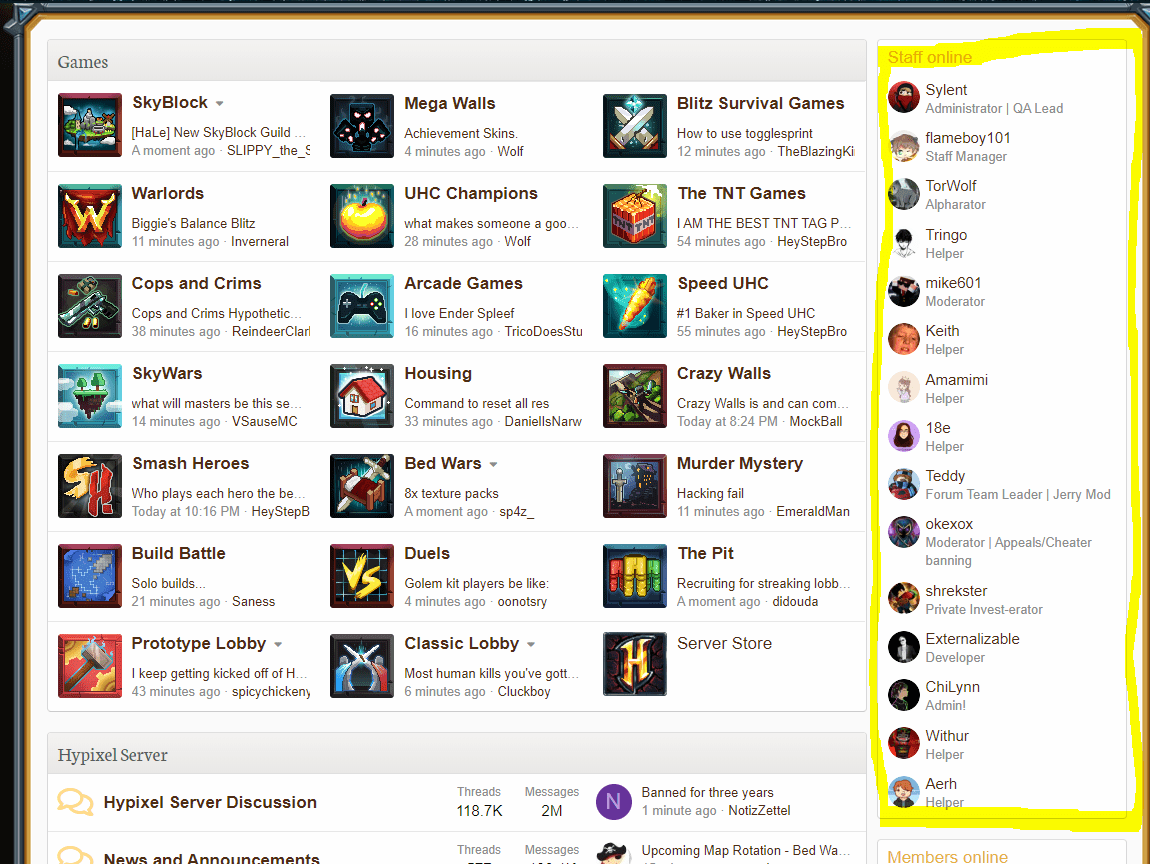Open the Build Battle blueprint icon
The height and width of the screenshot is (864, 1150).
point(89,576)
